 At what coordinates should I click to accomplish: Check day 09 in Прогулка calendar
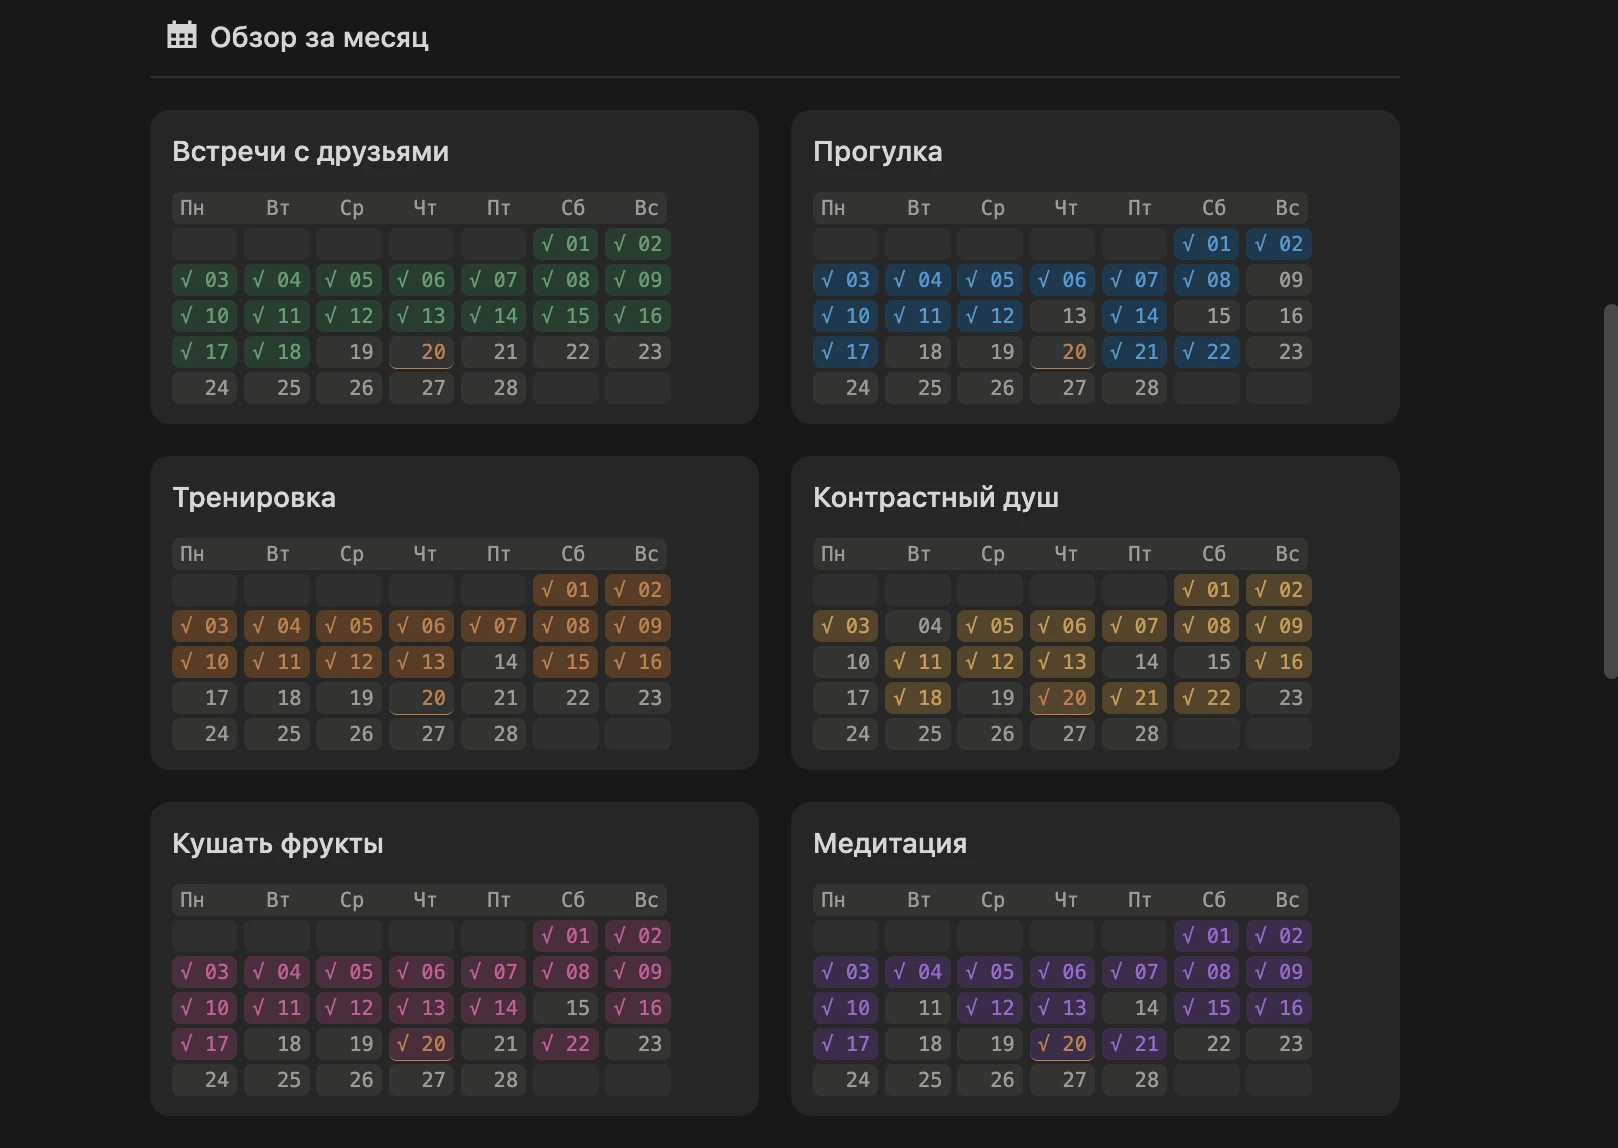coord(1279,280)
